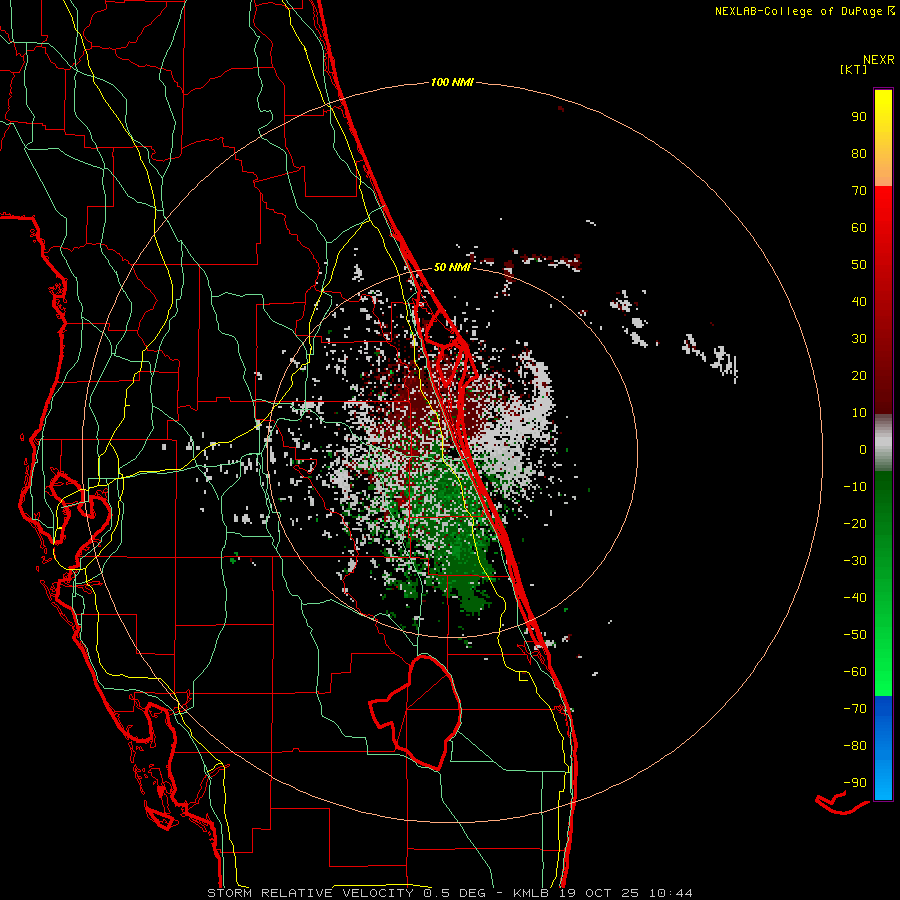The image size is (900, 900).
Task: Click the Lake Okeechobee outline on map
Action: (x=416, y=712)
